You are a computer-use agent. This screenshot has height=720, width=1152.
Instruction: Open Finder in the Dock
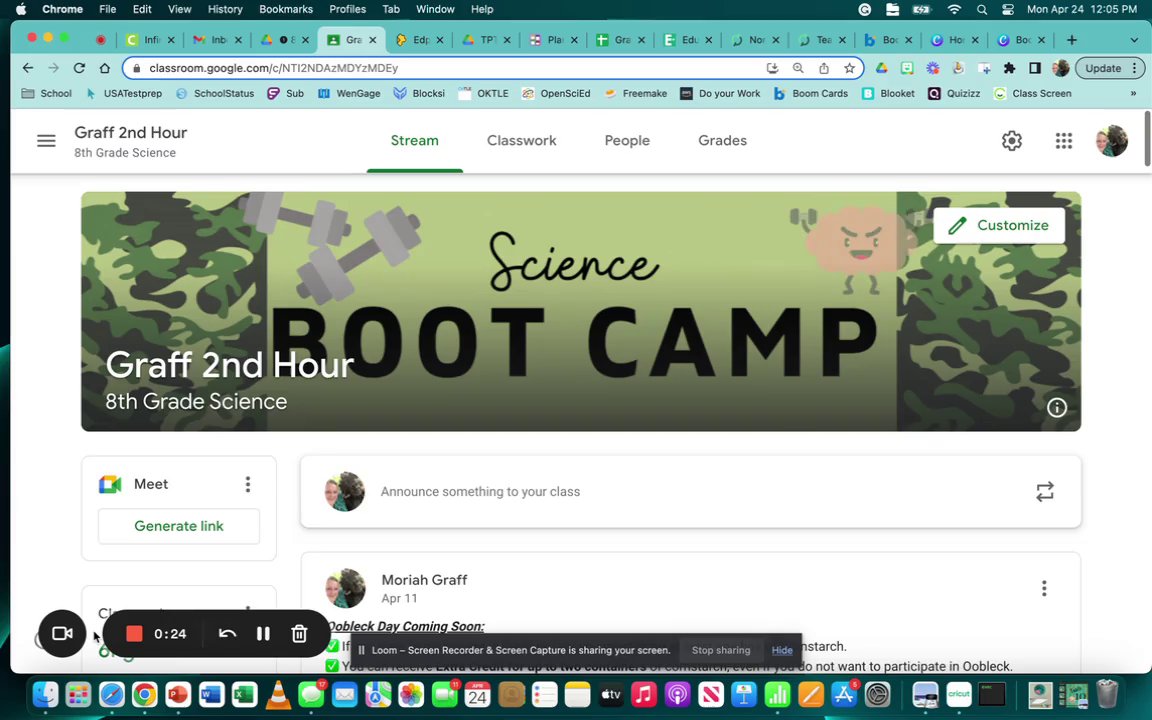45,694
